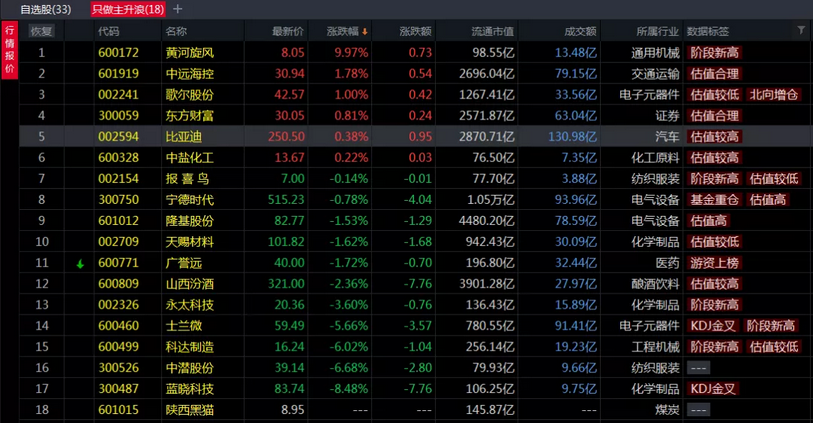Open the 比亚迪 stock name

183,136
